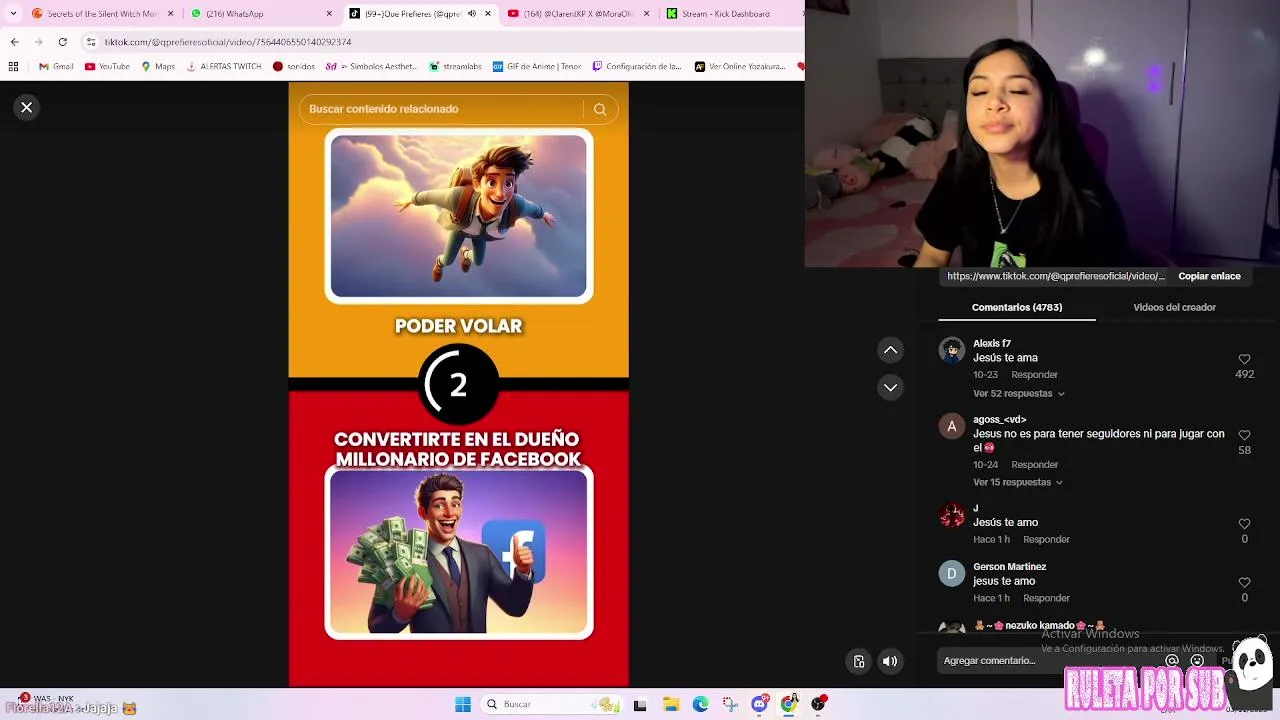Open Microsoft Edge from taskbar
This screenshot has height=720, width=1280.
[x=700, y=704]
